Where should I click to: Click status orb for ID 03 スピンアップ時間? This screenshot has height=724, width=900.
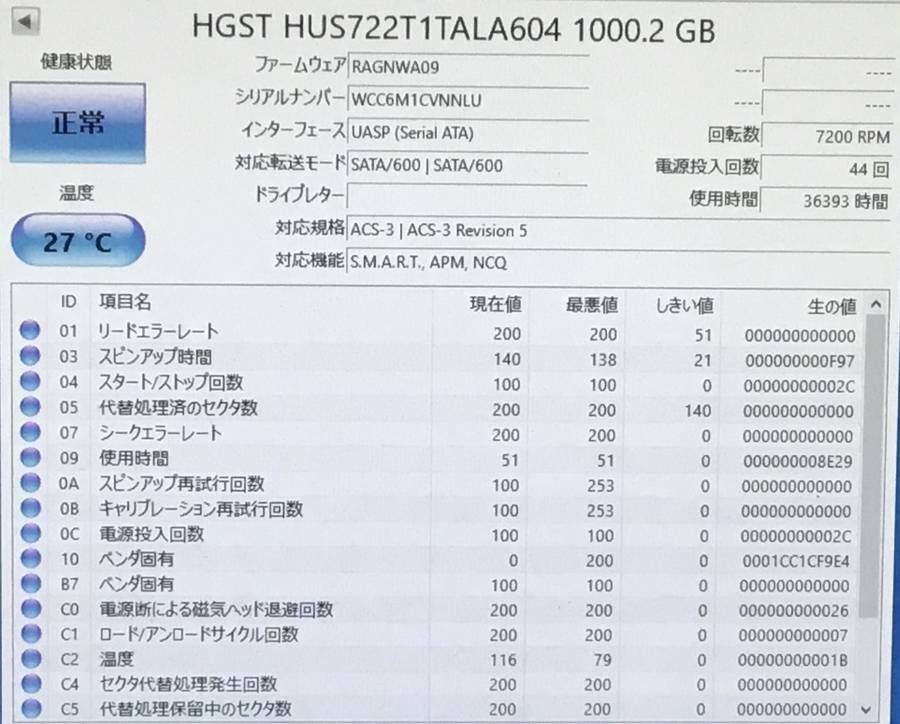pyautogui.click(x=30, y=355)
